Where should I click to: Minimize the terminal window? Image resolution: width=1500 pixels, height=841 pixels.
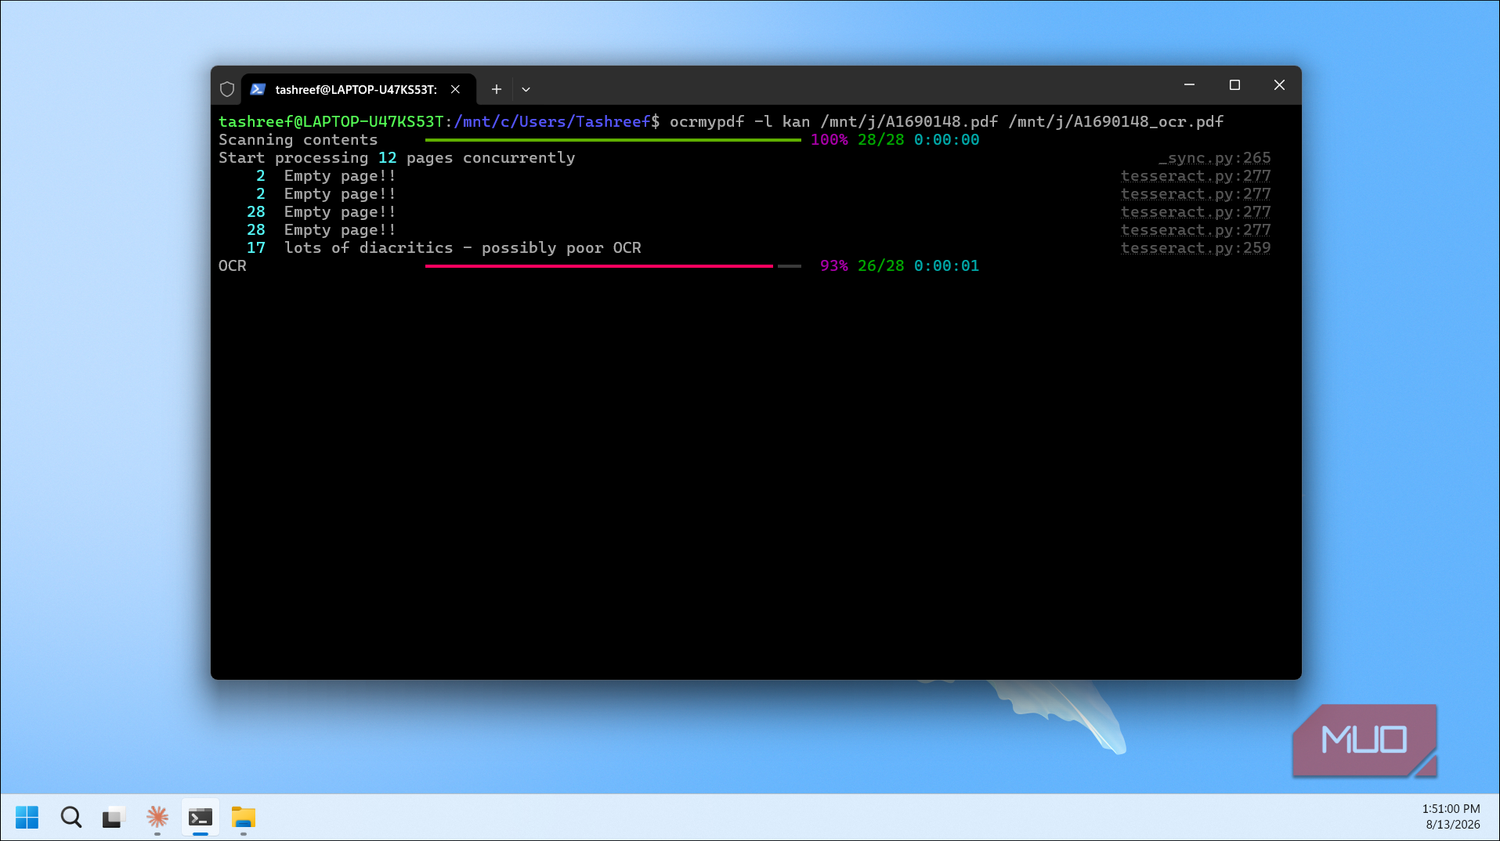tap(1189, 85)
